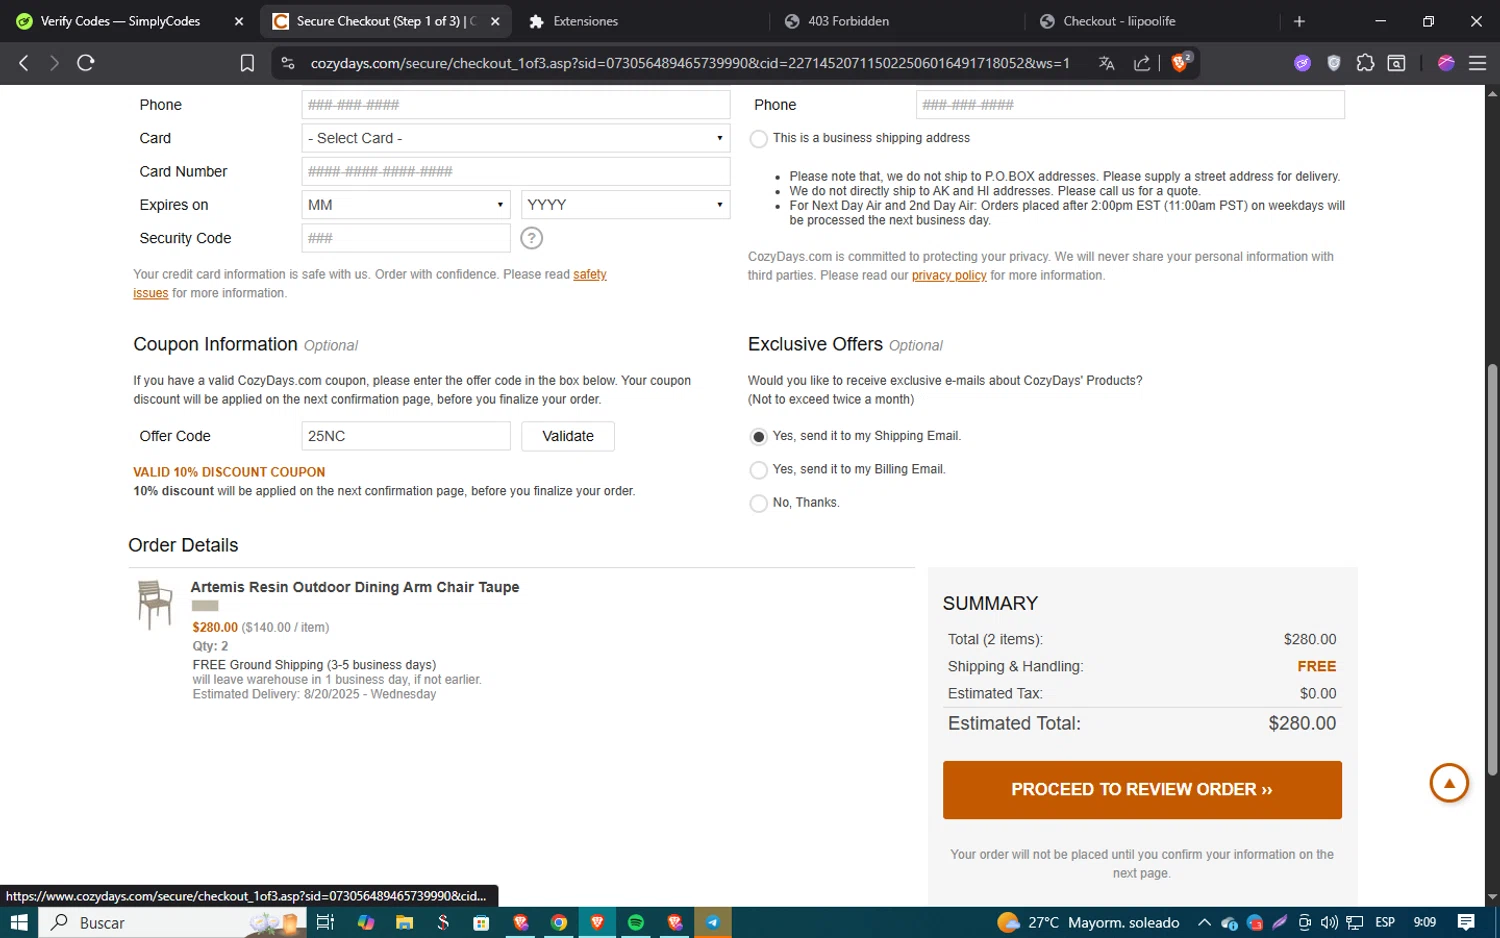Screen dimensions: 1500x938
Task: Click the taskbar clock showing 9:09
Action: [x=1424, y=922]
